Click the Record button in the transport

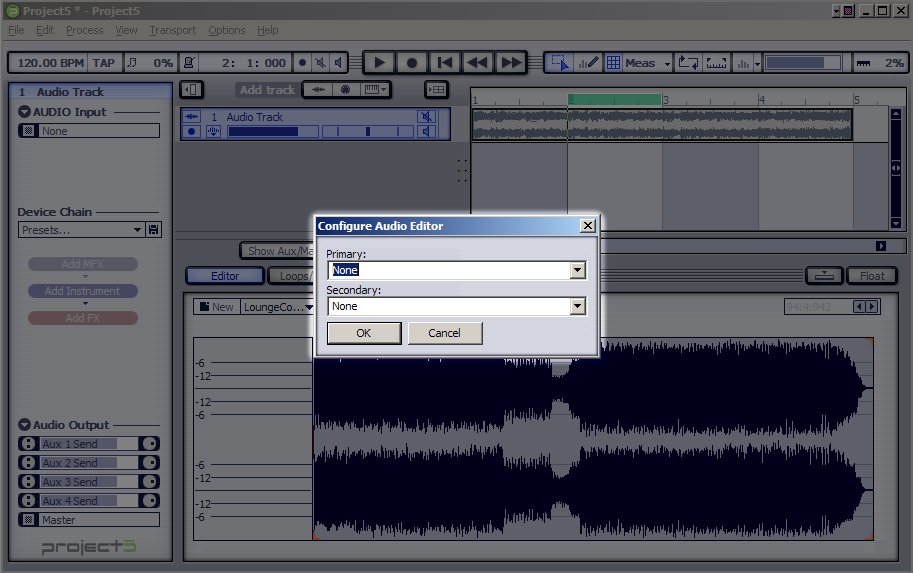[412, 62]
